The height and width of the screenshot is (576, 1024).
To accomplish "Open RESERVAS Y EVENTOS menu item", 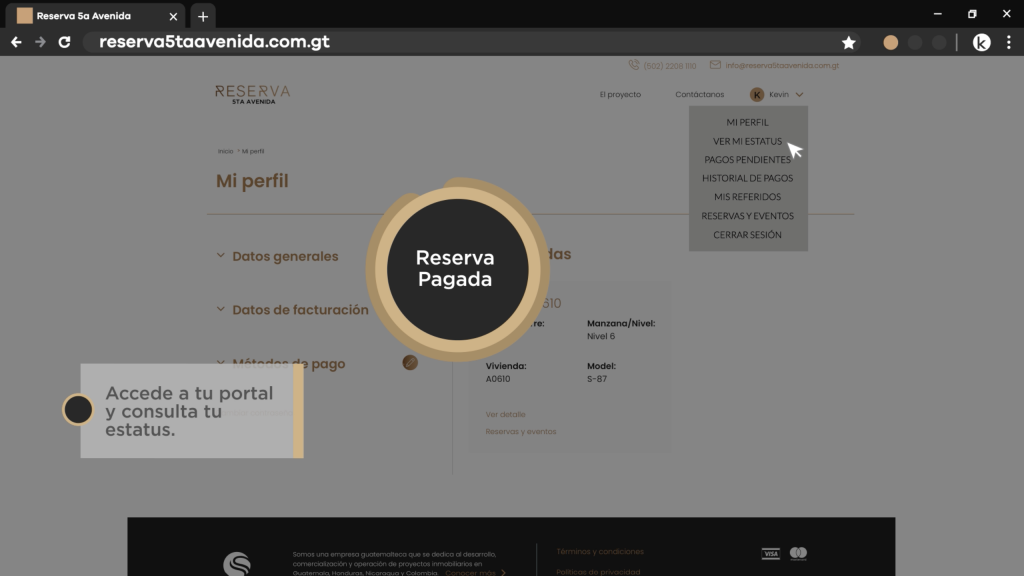I will tap(747, 216).
